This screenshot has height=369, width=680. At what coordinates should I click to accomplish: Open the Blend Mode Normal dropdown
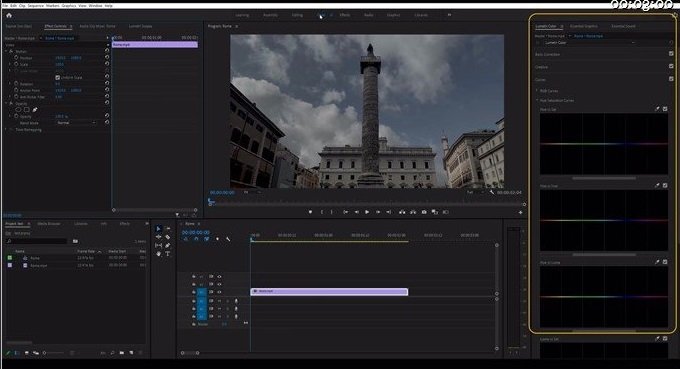[76, 123]
